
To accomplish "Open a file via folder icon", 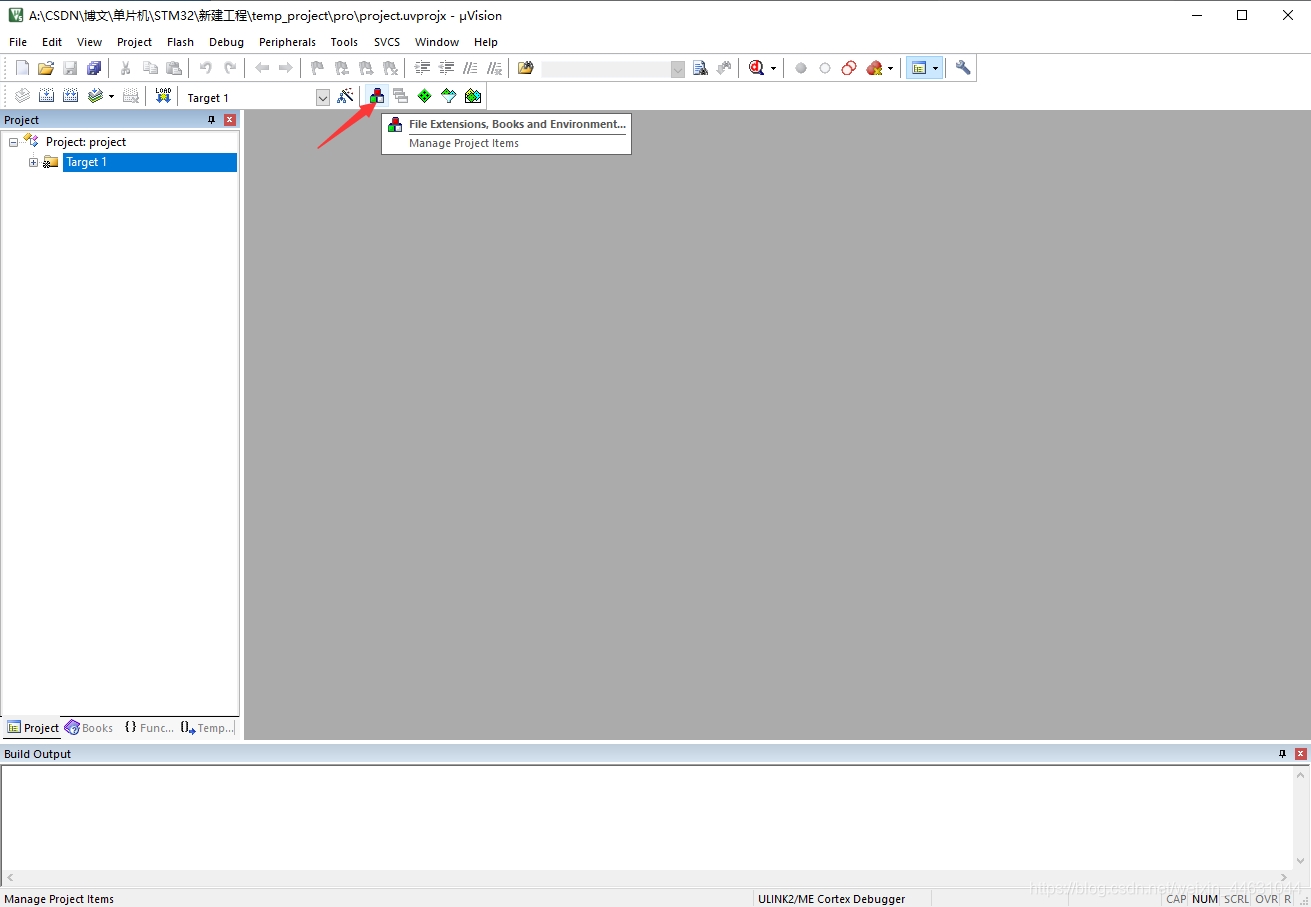I will pyautogui.click(x=46, y=68).
